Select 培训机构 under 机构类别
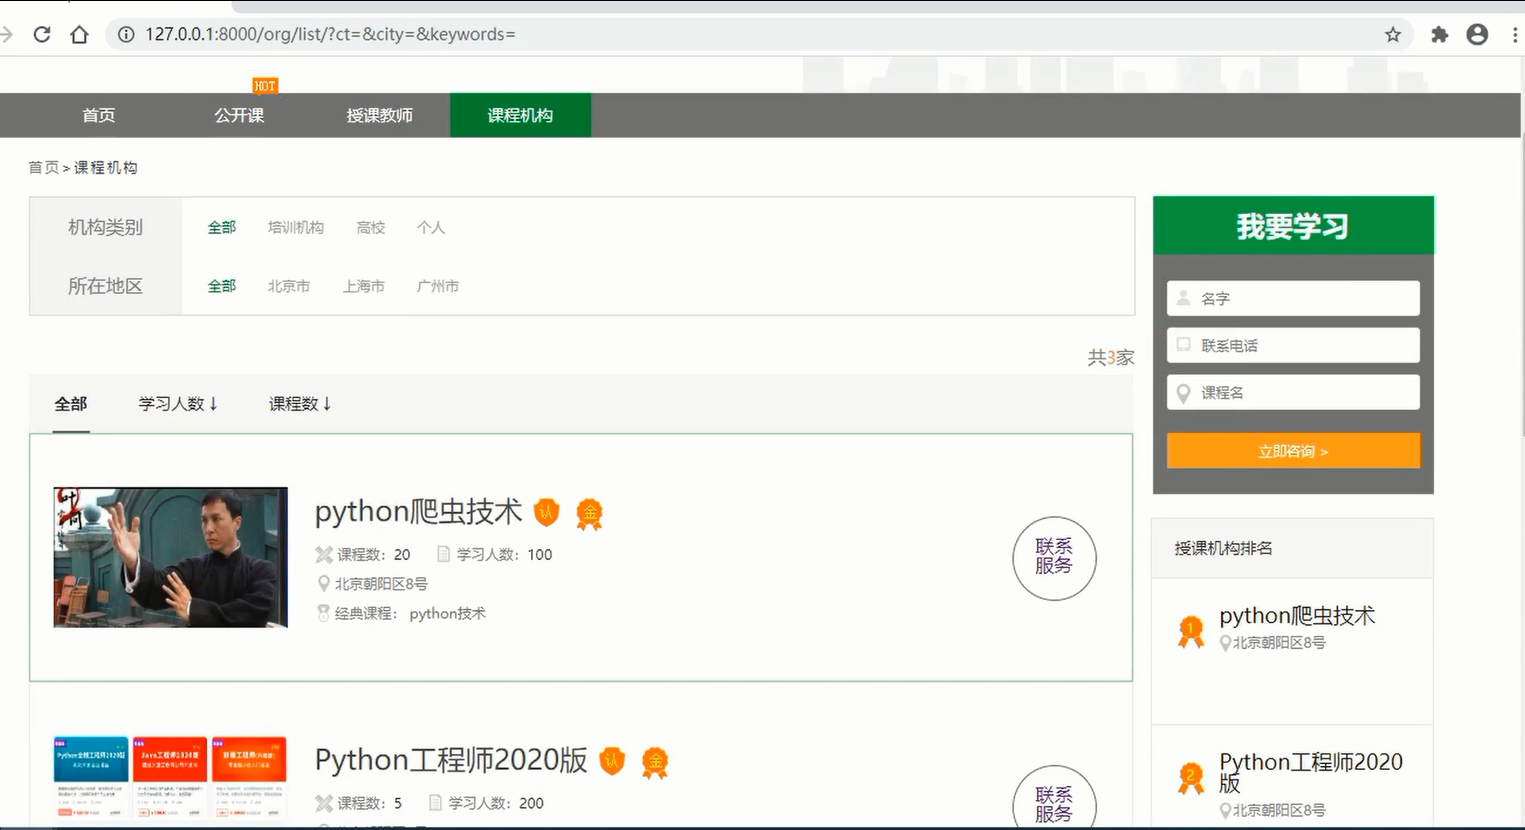 [x=295, y=227]
